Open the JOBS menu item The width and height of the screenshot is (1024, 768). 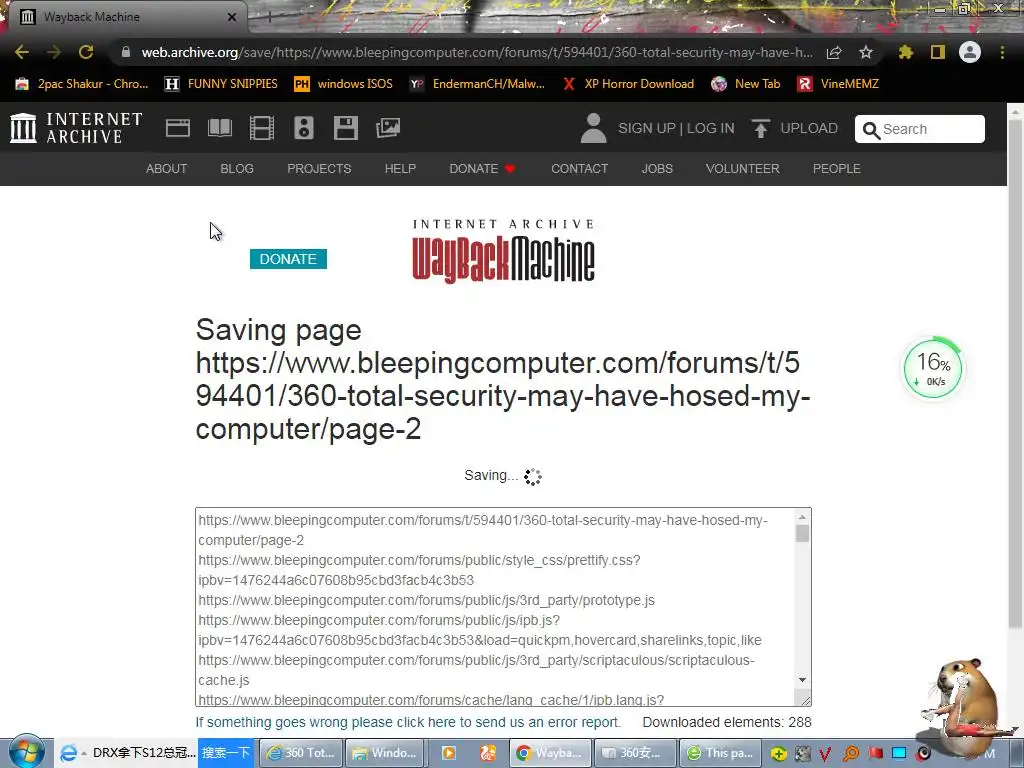657,168
